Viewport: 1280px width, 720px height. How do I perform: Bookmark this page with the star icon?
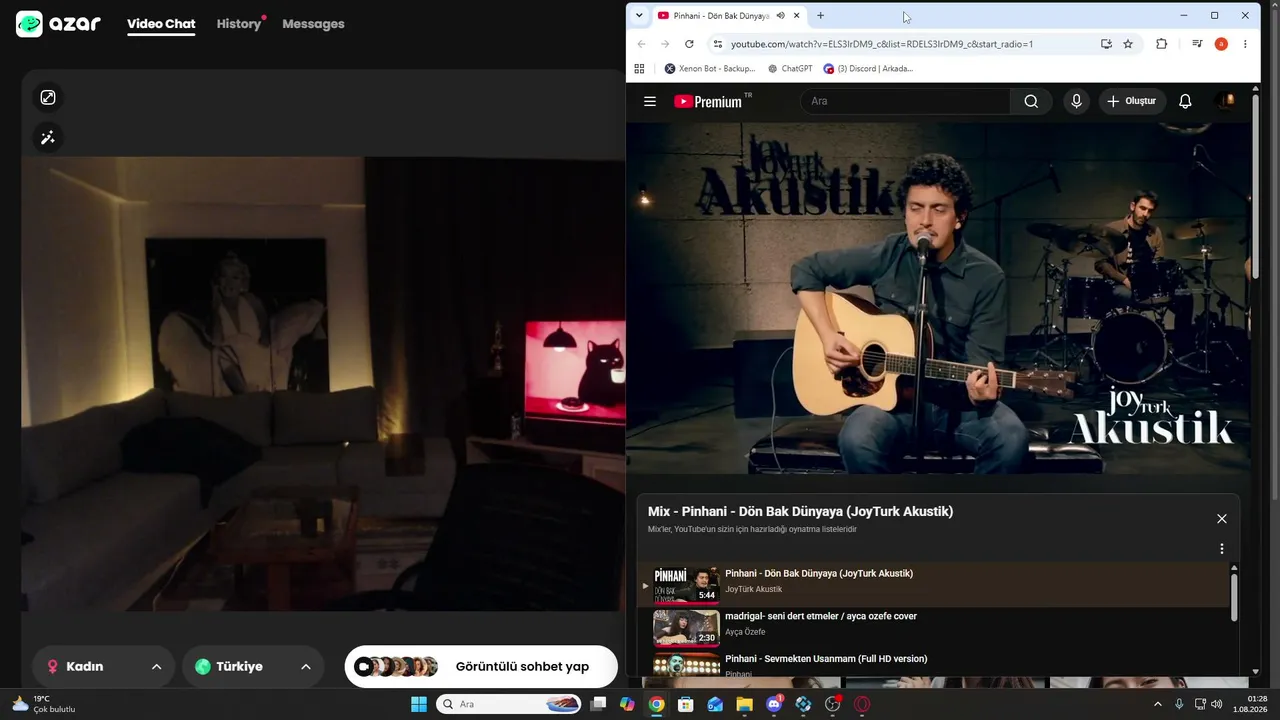pos(1128,44)
